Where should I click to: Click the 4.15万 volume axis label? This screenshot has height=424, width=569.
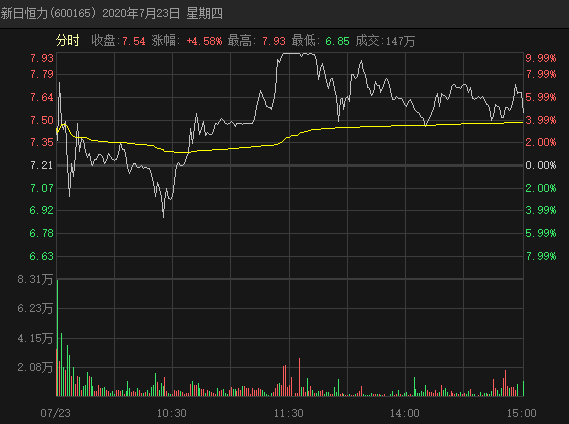coord(35,338)
